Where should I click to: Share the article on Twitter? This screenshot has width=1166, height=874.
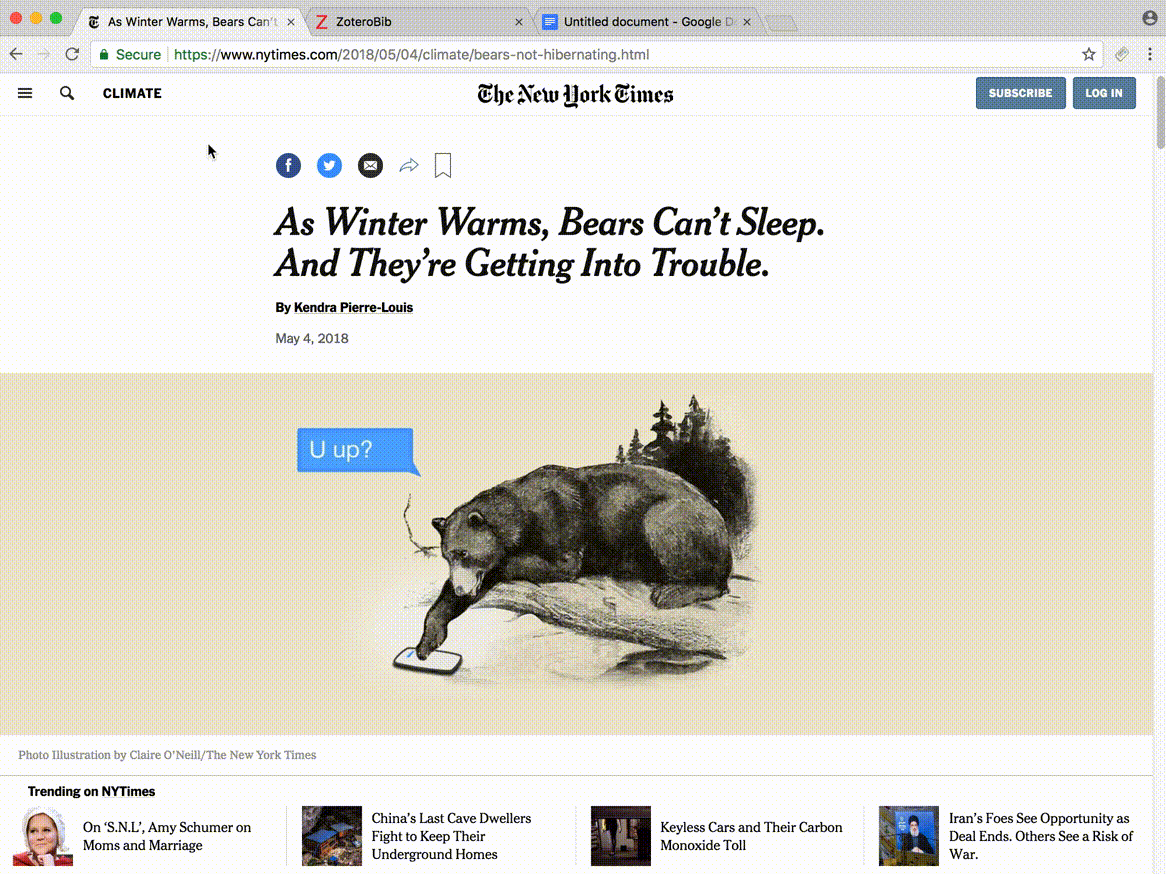(329, 165)
